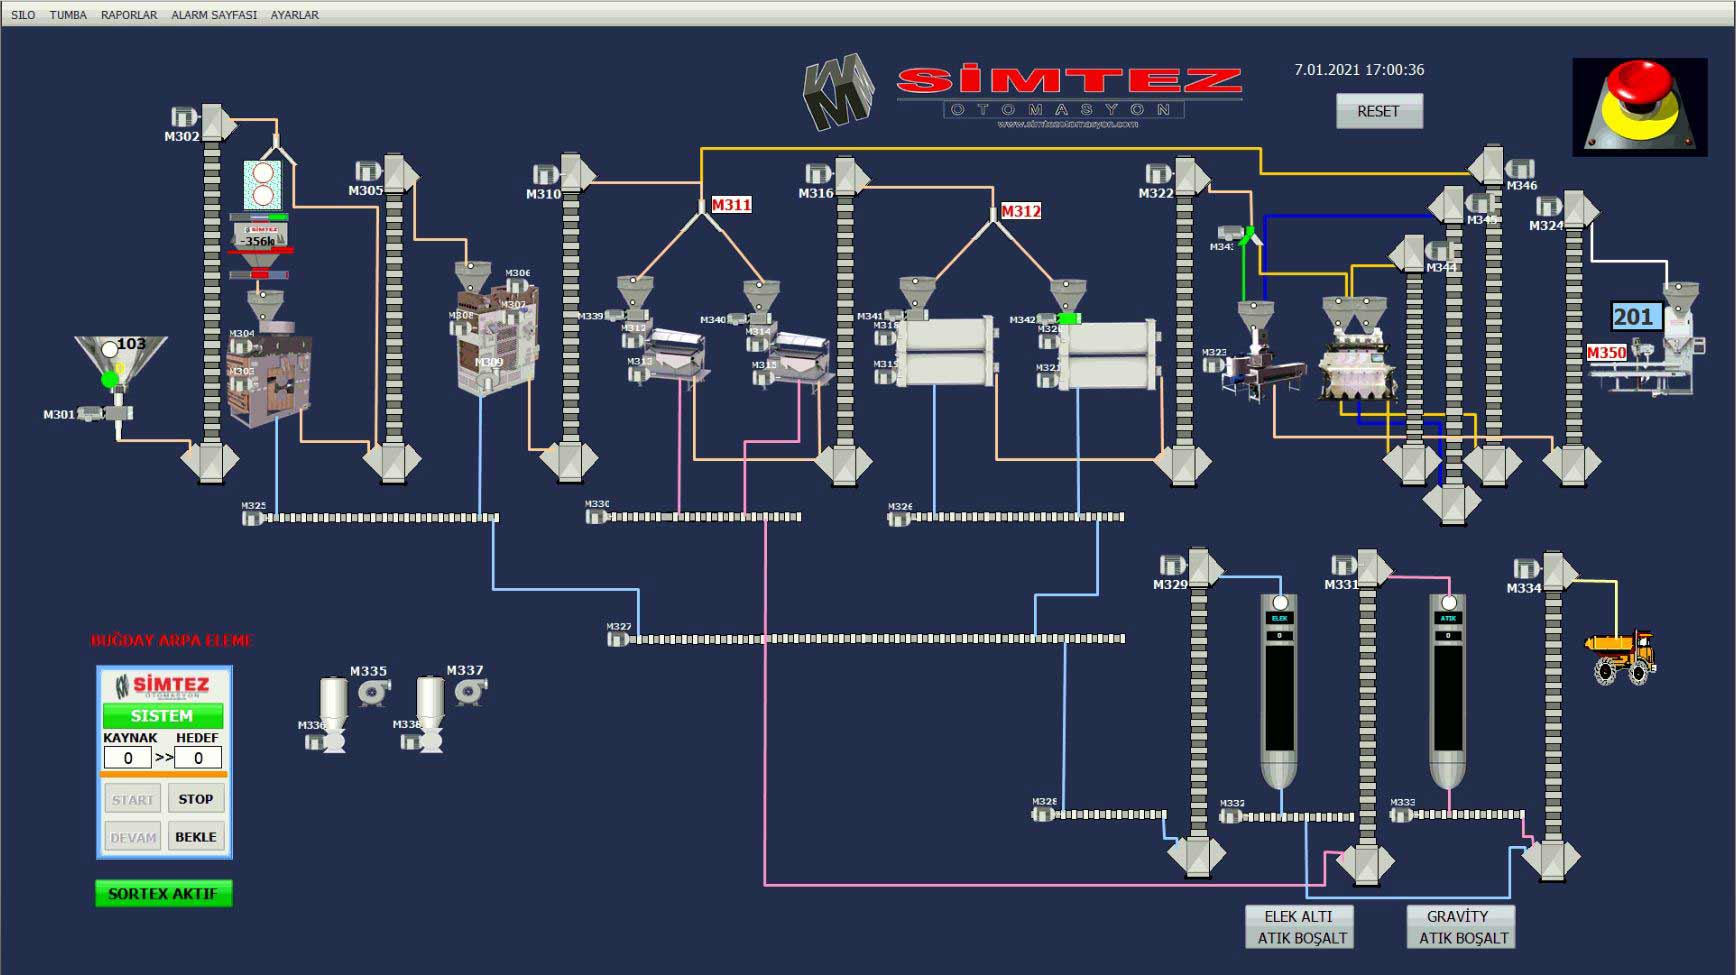Select the M328 screw conveyor motor
The width and height of the screenshot is (1736, 975).
pyautogui.click(x=1044, y=814)
